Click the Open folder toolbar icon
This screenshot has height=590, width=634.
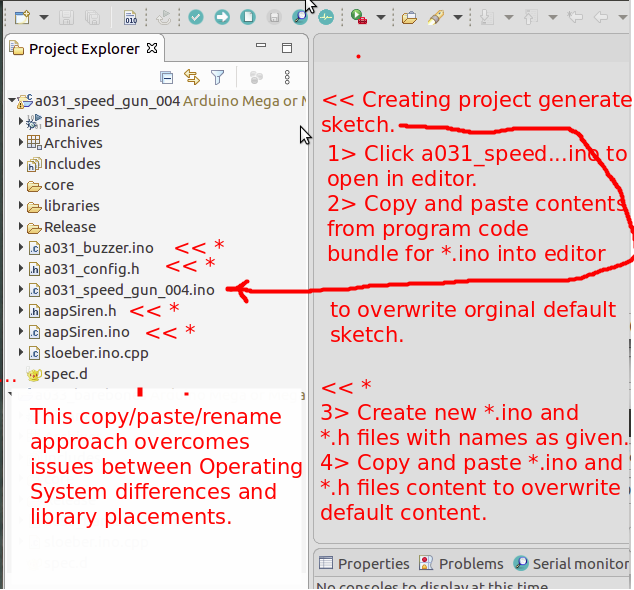[409, 17]
